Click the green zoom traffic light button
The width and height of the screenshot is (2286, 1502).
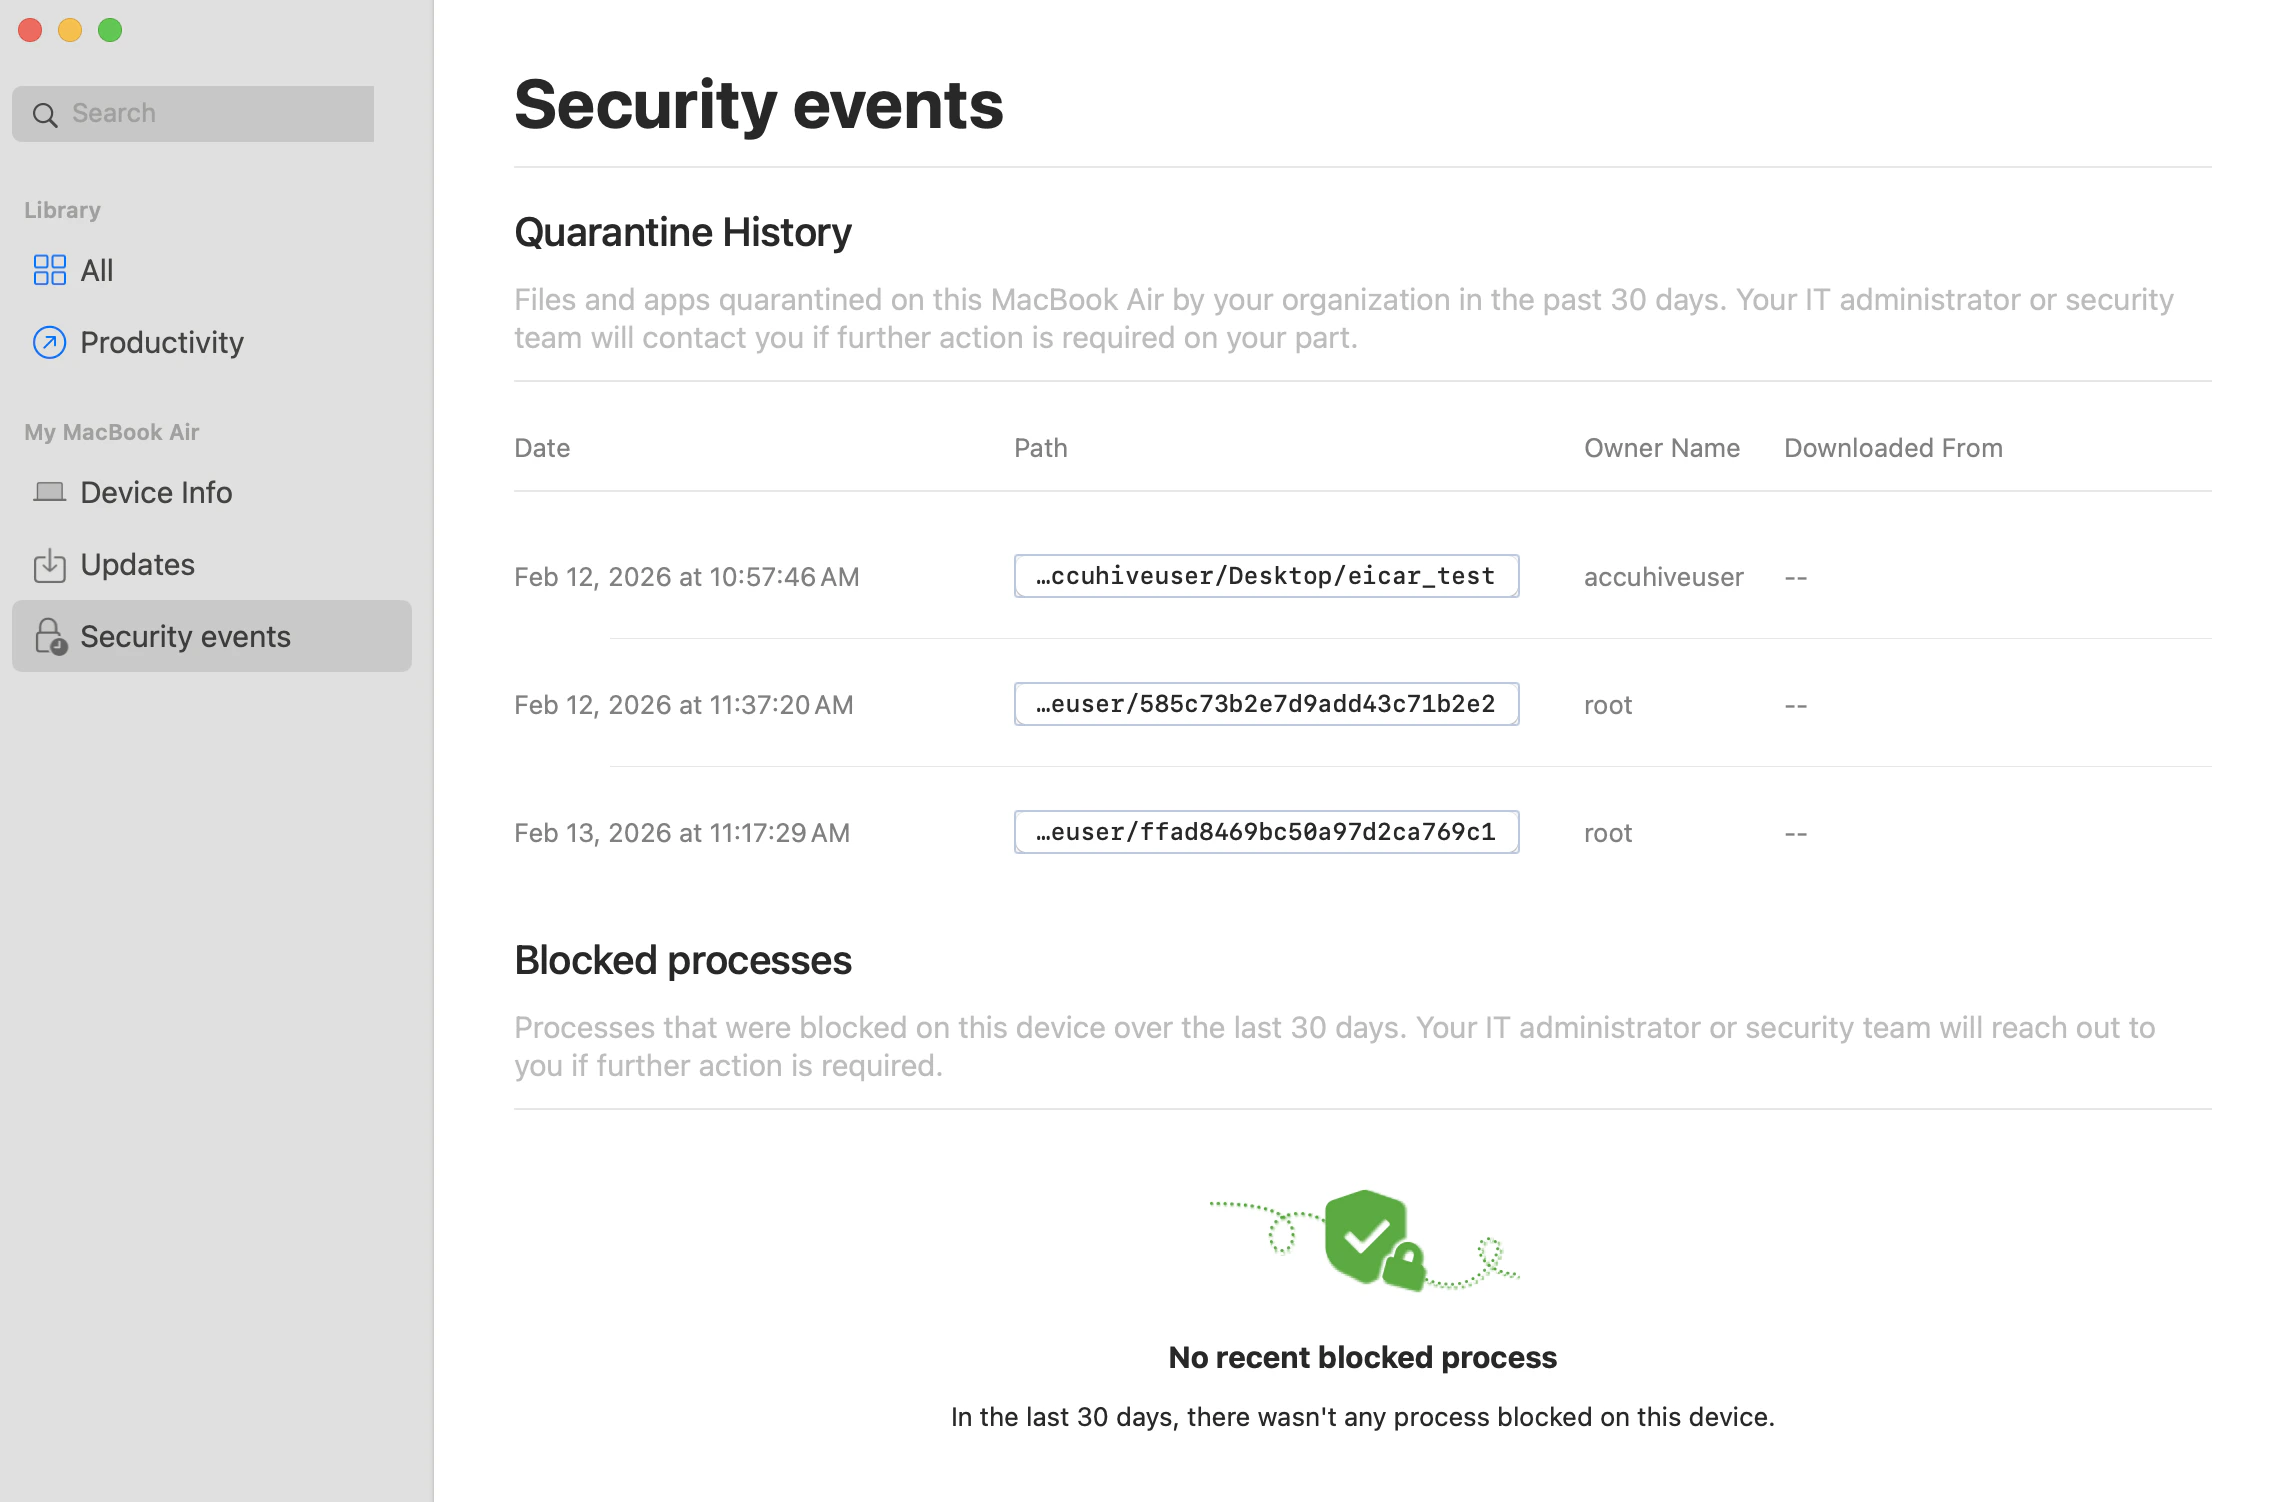pyautogui.click(x=109, y=30)
